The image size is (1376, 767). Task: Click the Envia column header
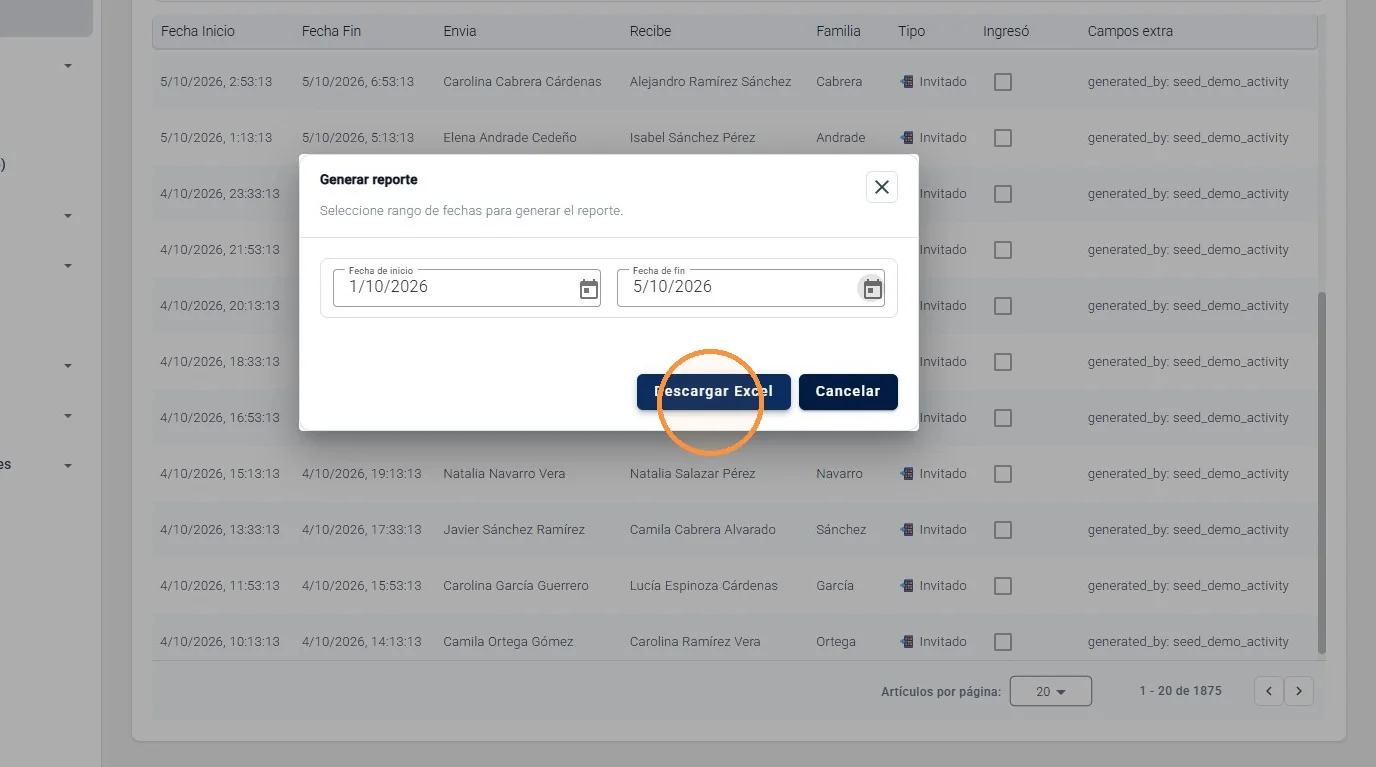460,31
